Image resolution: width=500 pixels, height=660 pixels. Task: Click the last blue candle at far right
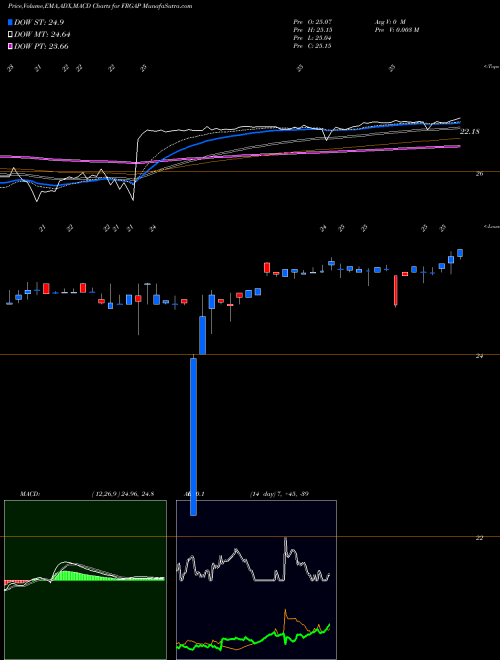(460, 253)
